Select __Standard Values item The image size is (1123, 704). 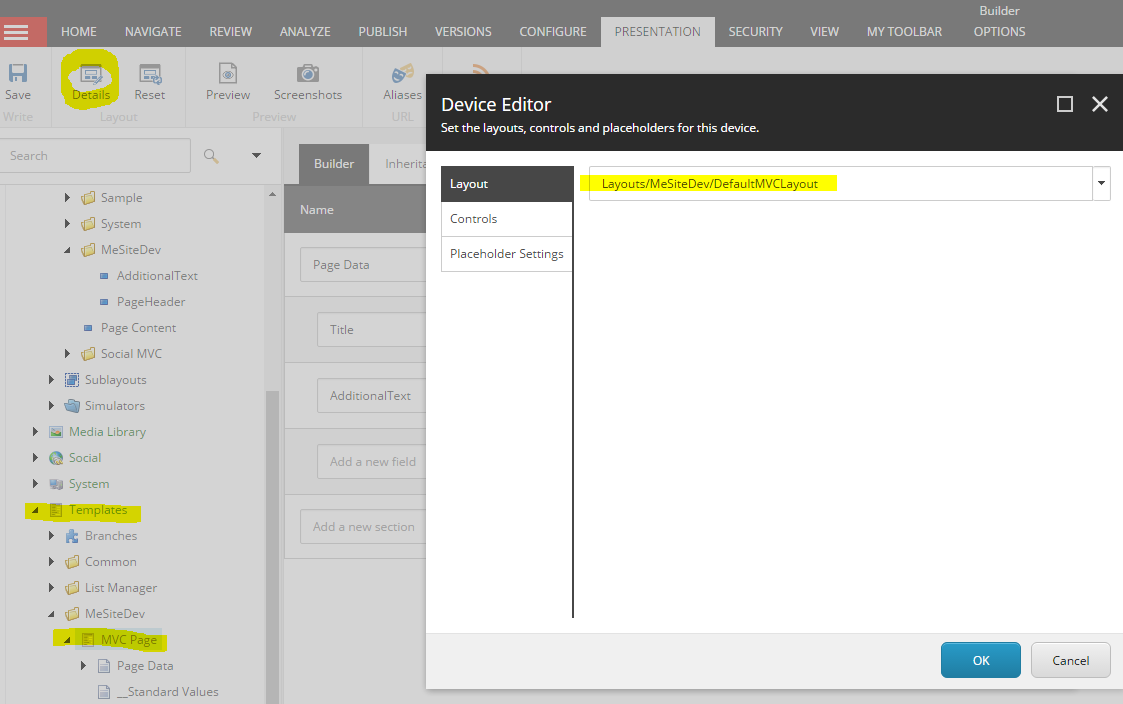coord(167,692)
